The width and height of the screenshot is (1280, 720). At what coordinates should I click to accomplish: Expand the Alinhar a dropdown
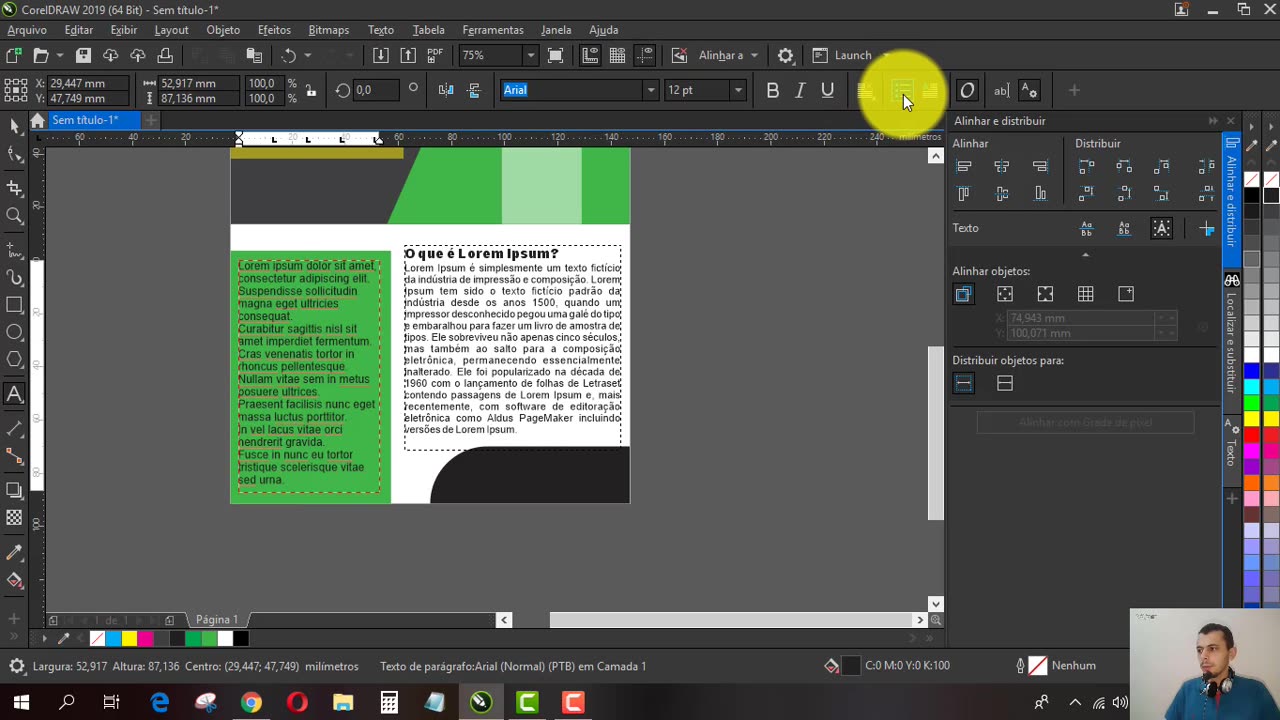(754, 56)
